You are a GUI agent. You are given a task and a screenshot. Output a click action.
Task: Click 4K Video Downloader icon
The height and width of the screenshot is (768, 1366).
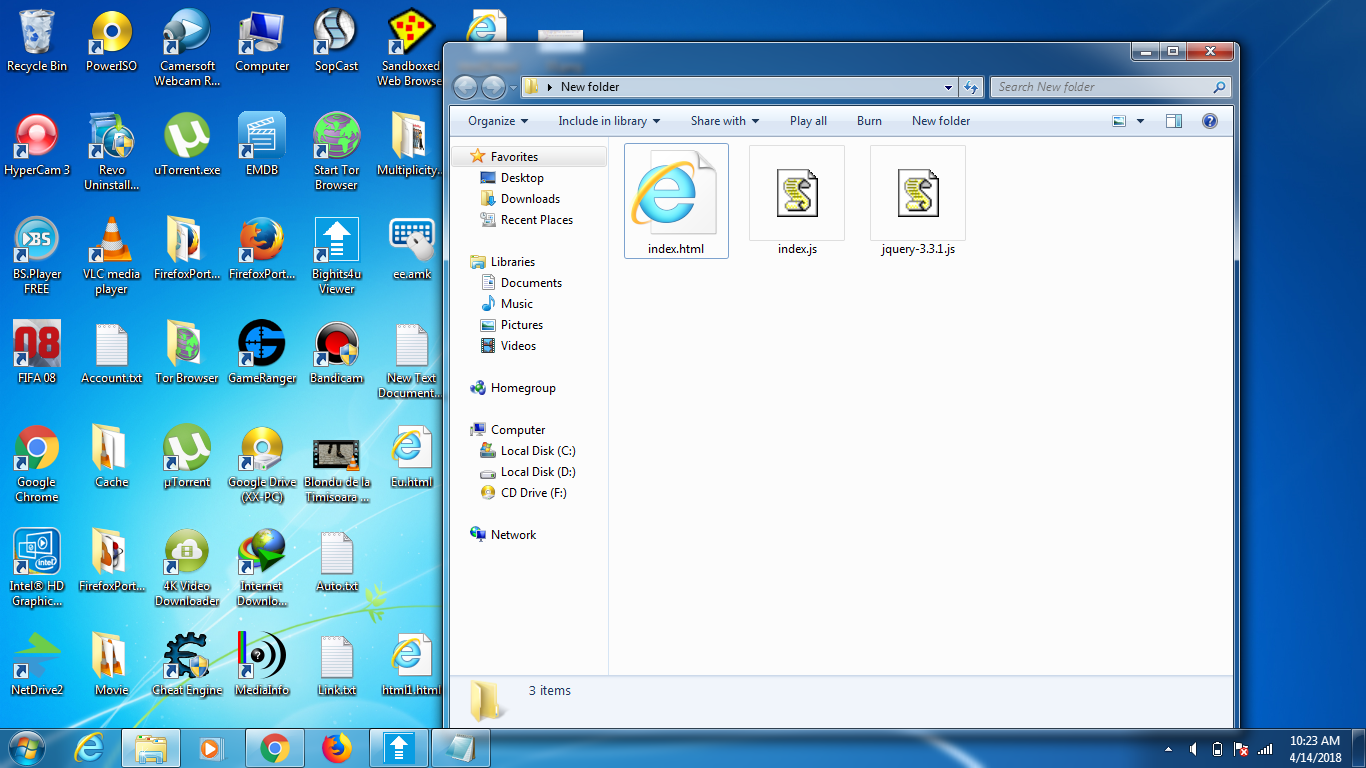click(187, 568)
